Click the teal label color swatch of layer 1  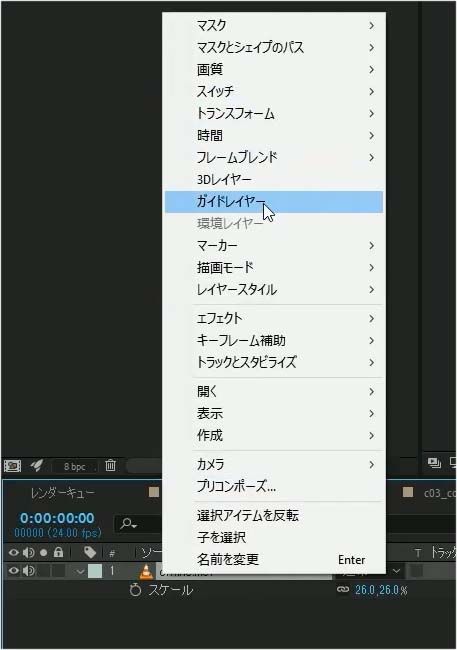click(95, 571)
